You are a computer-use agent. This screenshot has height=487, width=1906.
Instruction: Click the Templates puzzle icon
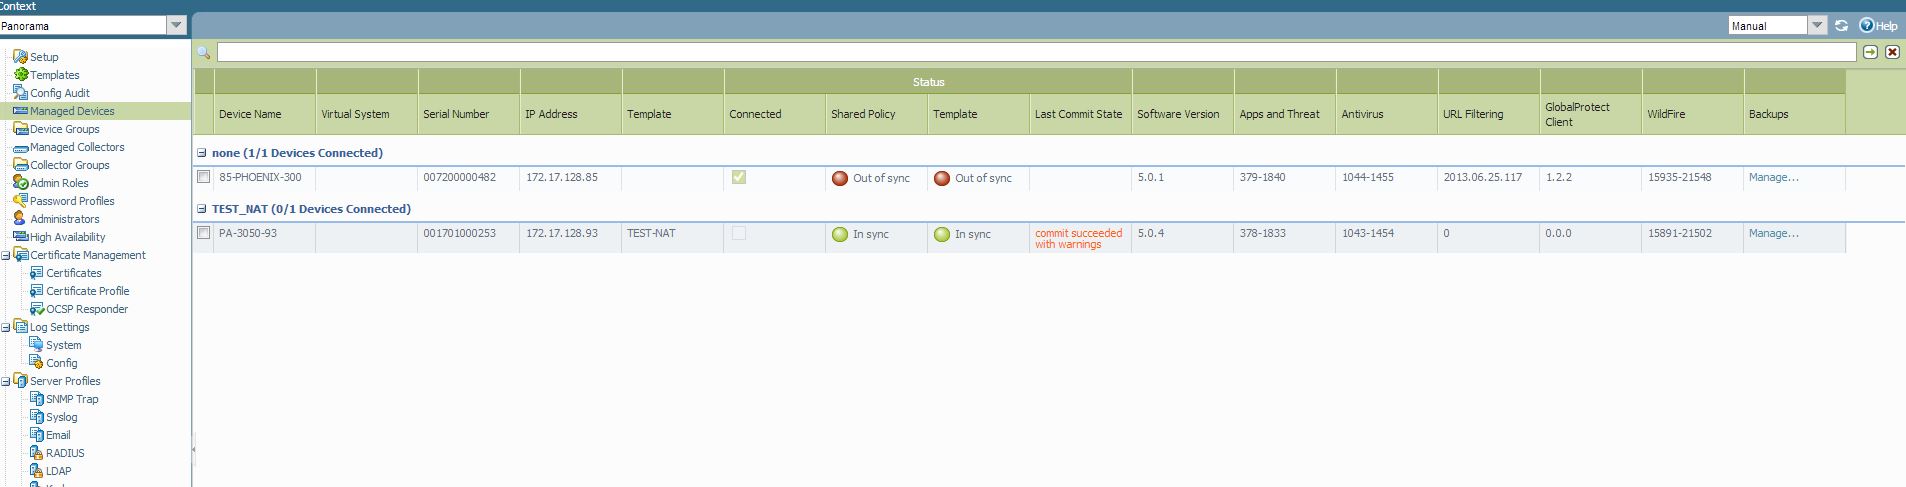click(20, 75)
